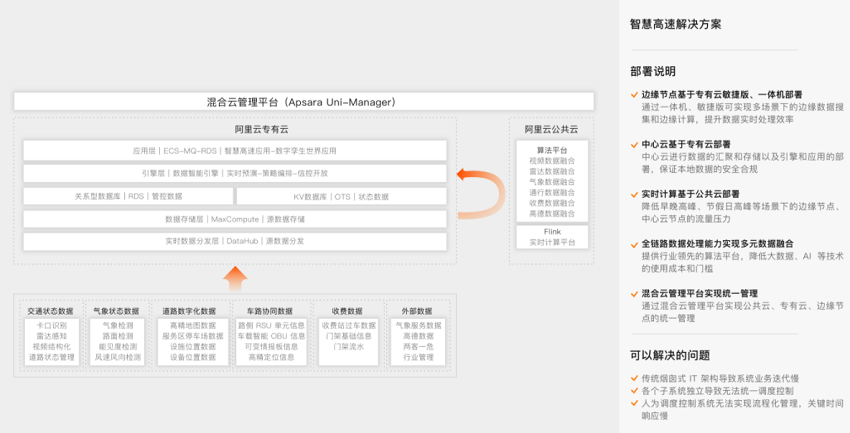Click 高德数据融合 in 算法平台
This screenshot has height=433, width=850.
[x=552, y=214]
